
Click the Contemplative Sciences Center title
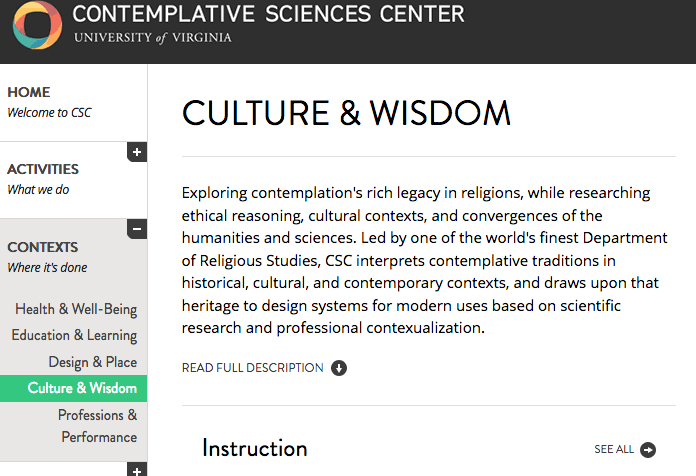coord(268,14)
